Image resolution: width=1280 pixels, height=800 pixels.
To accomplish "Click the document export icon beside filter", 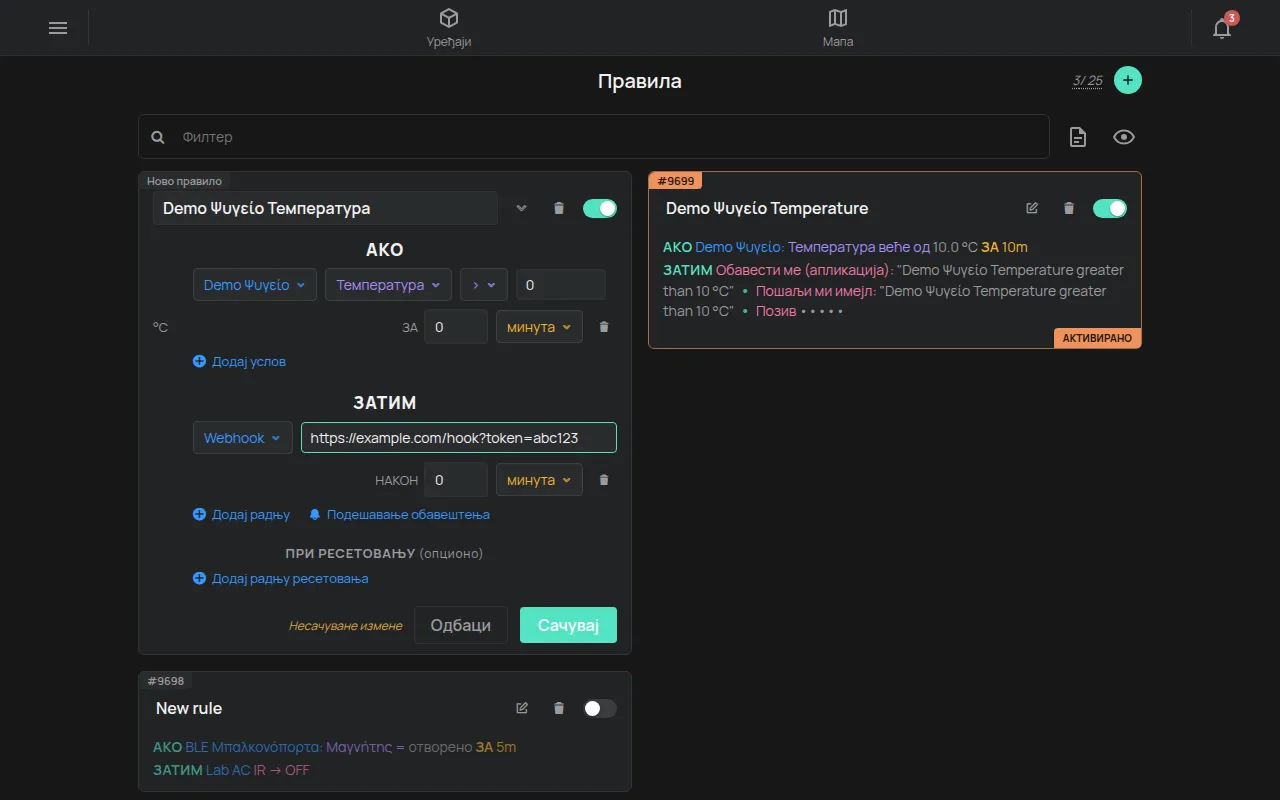I will 1078,137.
